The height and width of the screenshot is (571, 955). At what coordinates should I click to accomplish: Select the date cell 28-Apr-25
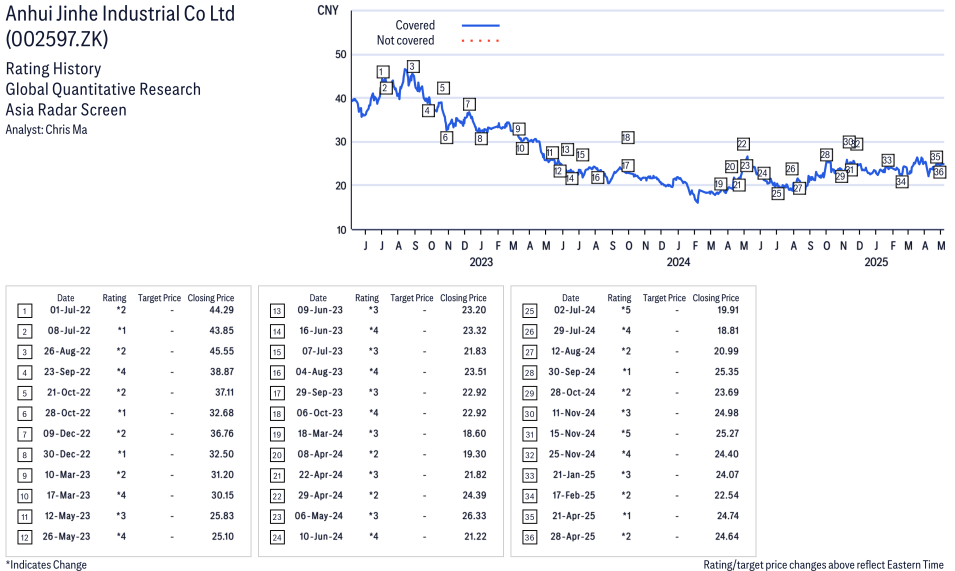point(573,537)
